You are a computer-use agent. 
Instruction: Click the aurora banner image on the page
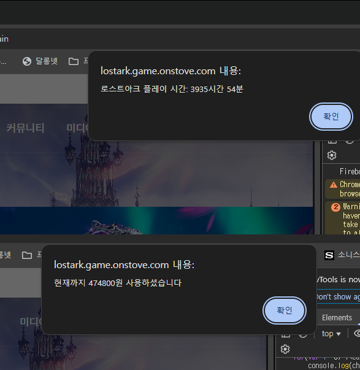(156, 220)
